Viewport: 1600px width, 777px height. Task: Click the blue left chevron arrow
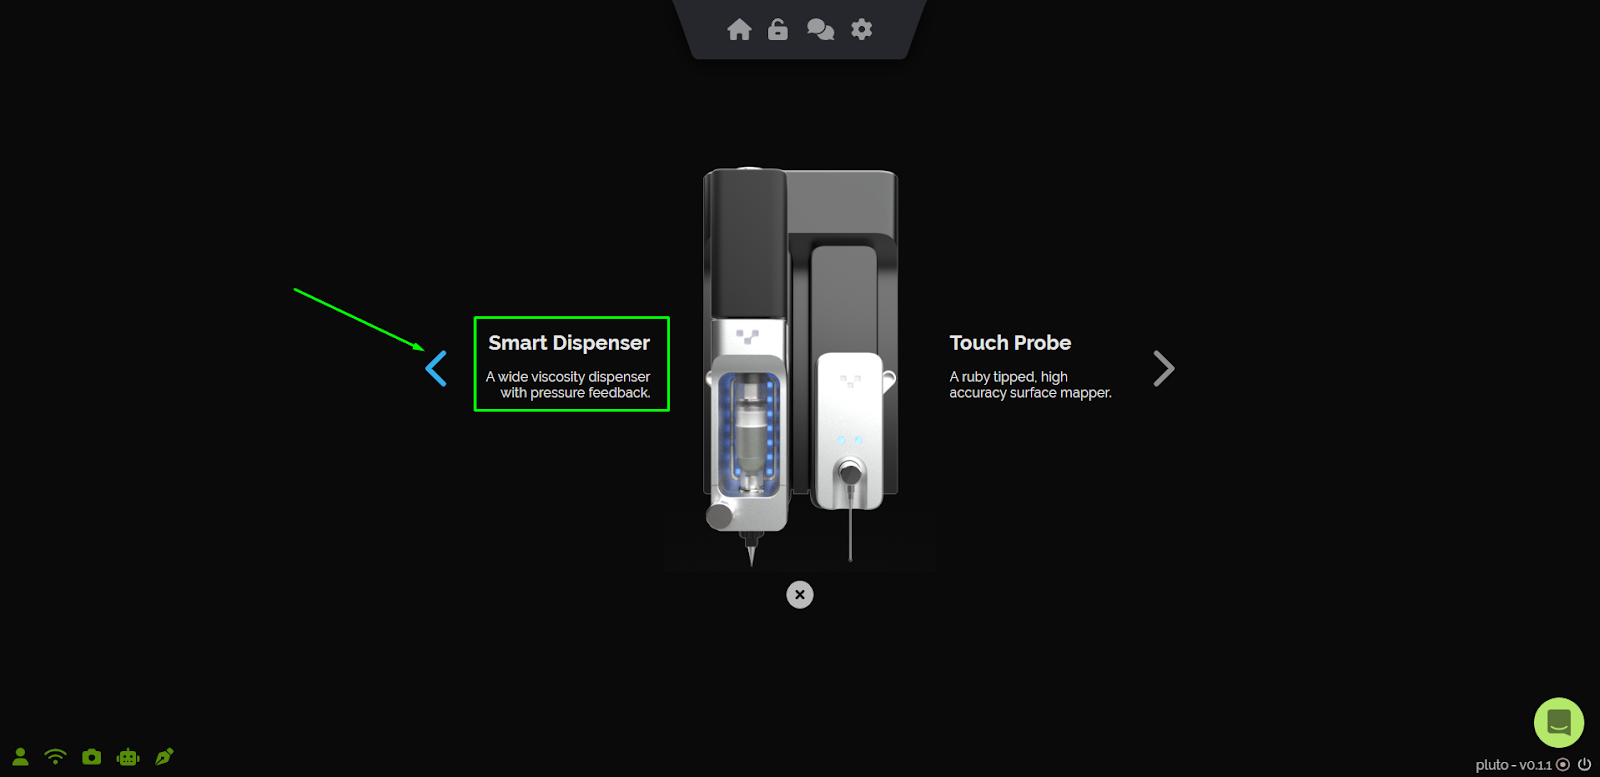click(436, 368)
